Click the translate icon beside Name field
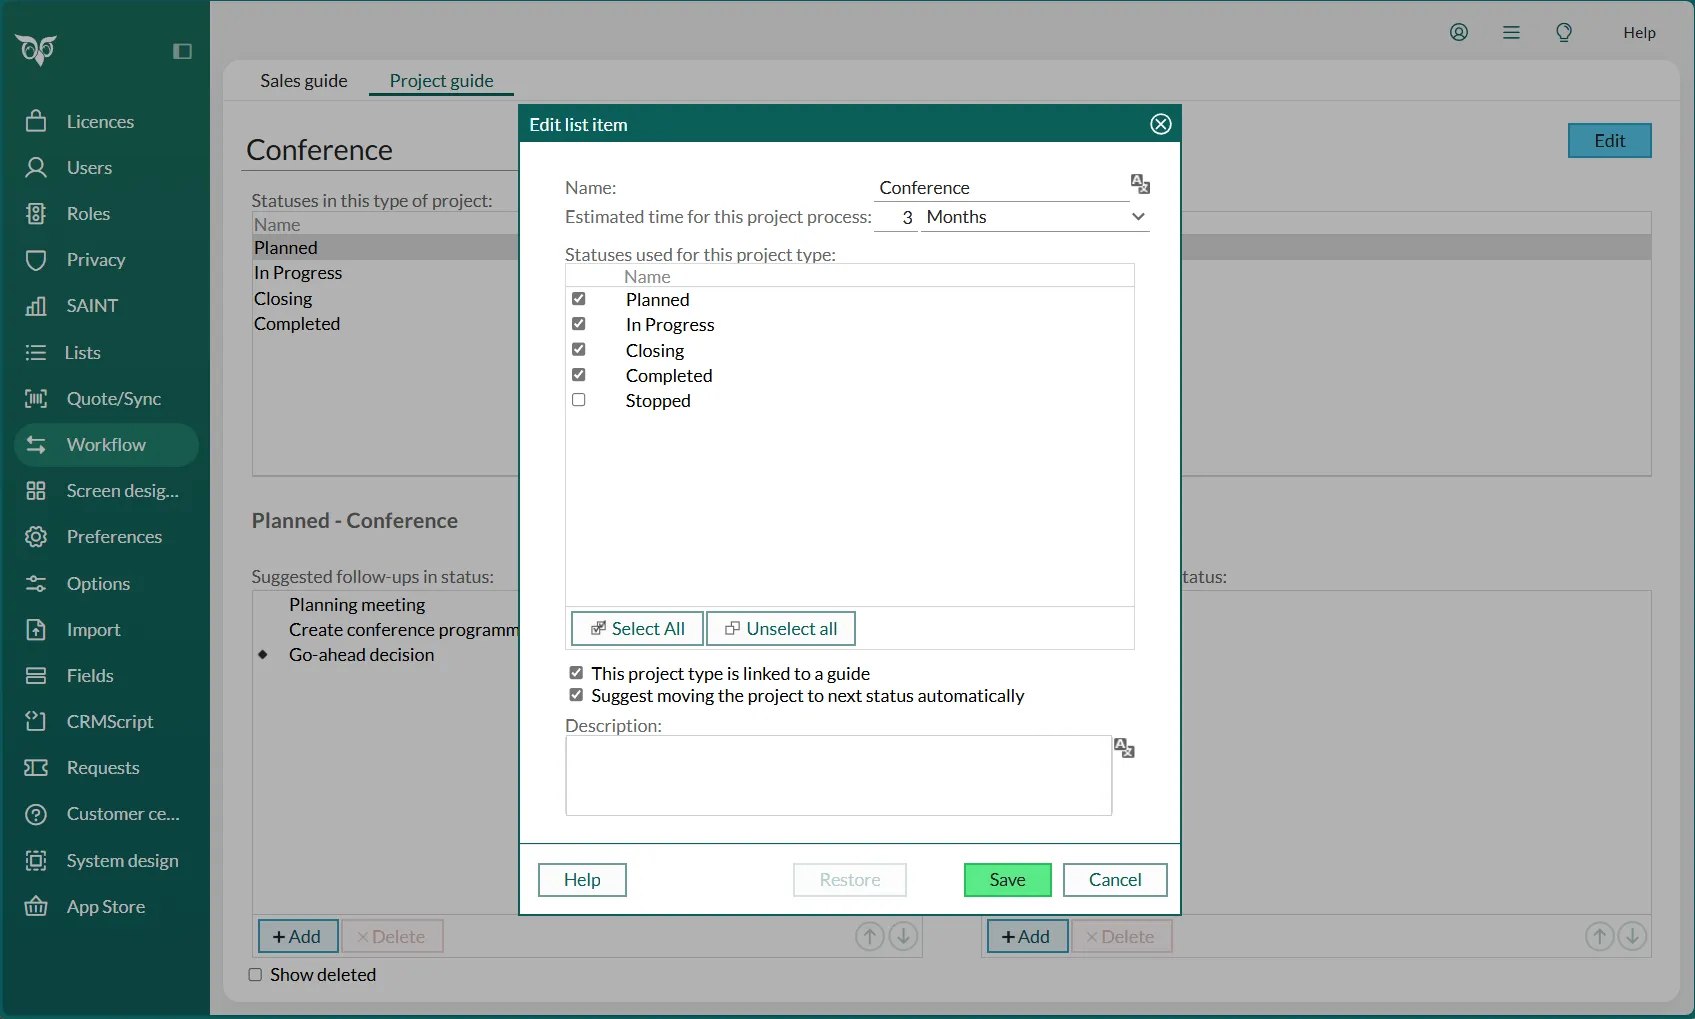The width and height of the screenshot is (1695, 1019). tap(1140, 184)
